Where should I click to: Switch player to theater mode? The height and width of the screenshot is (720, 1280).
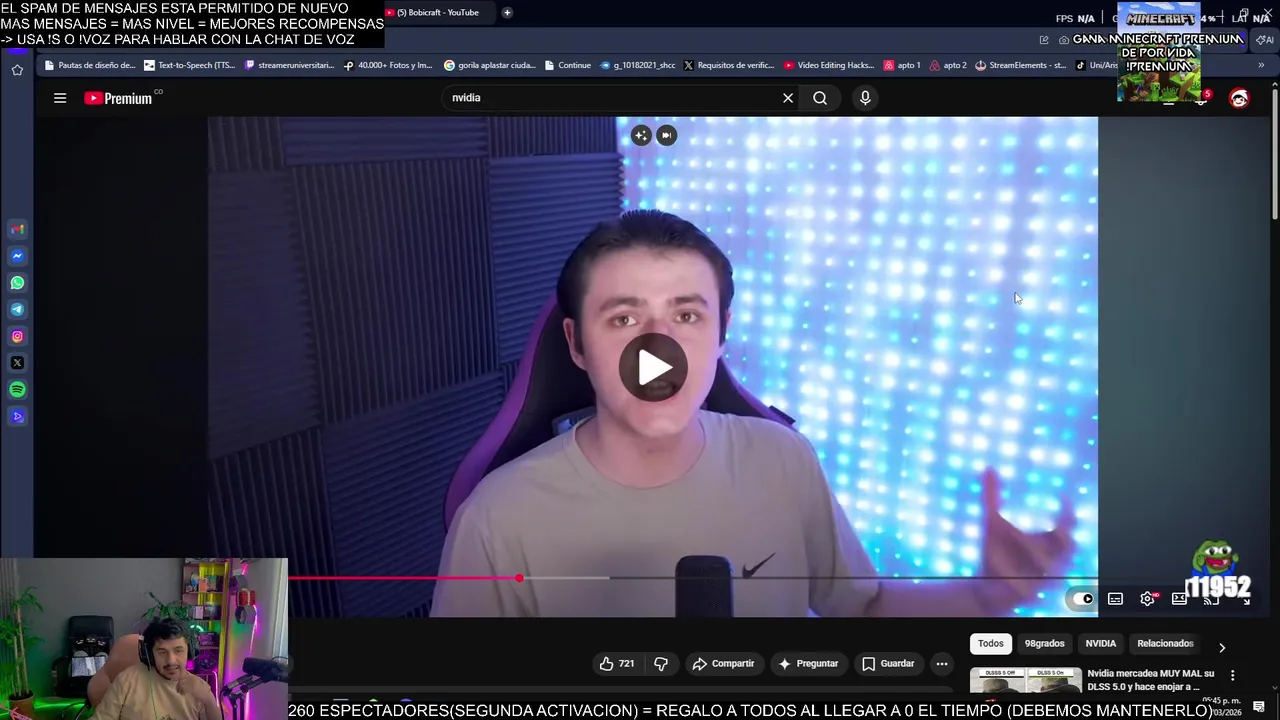coord(1179,599)
